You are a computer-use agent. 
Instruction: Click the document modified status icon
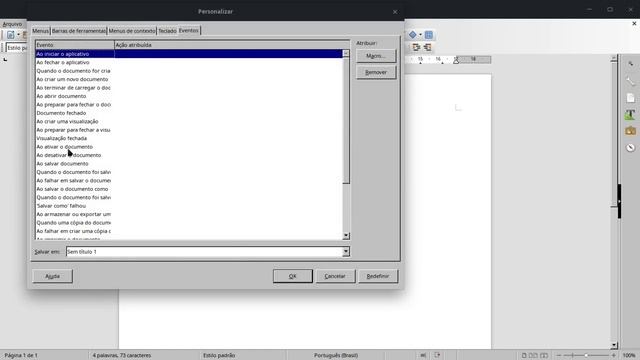[437, 355]
